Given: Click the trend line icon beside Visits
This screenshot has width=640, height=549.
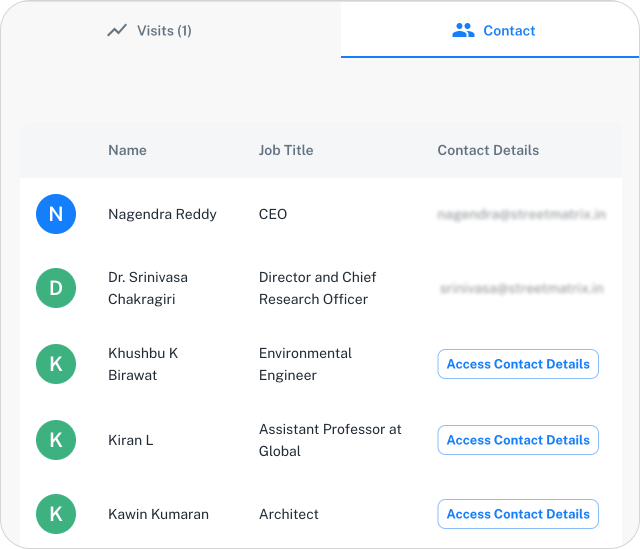Looking at the screenshot, I should 117,30.
